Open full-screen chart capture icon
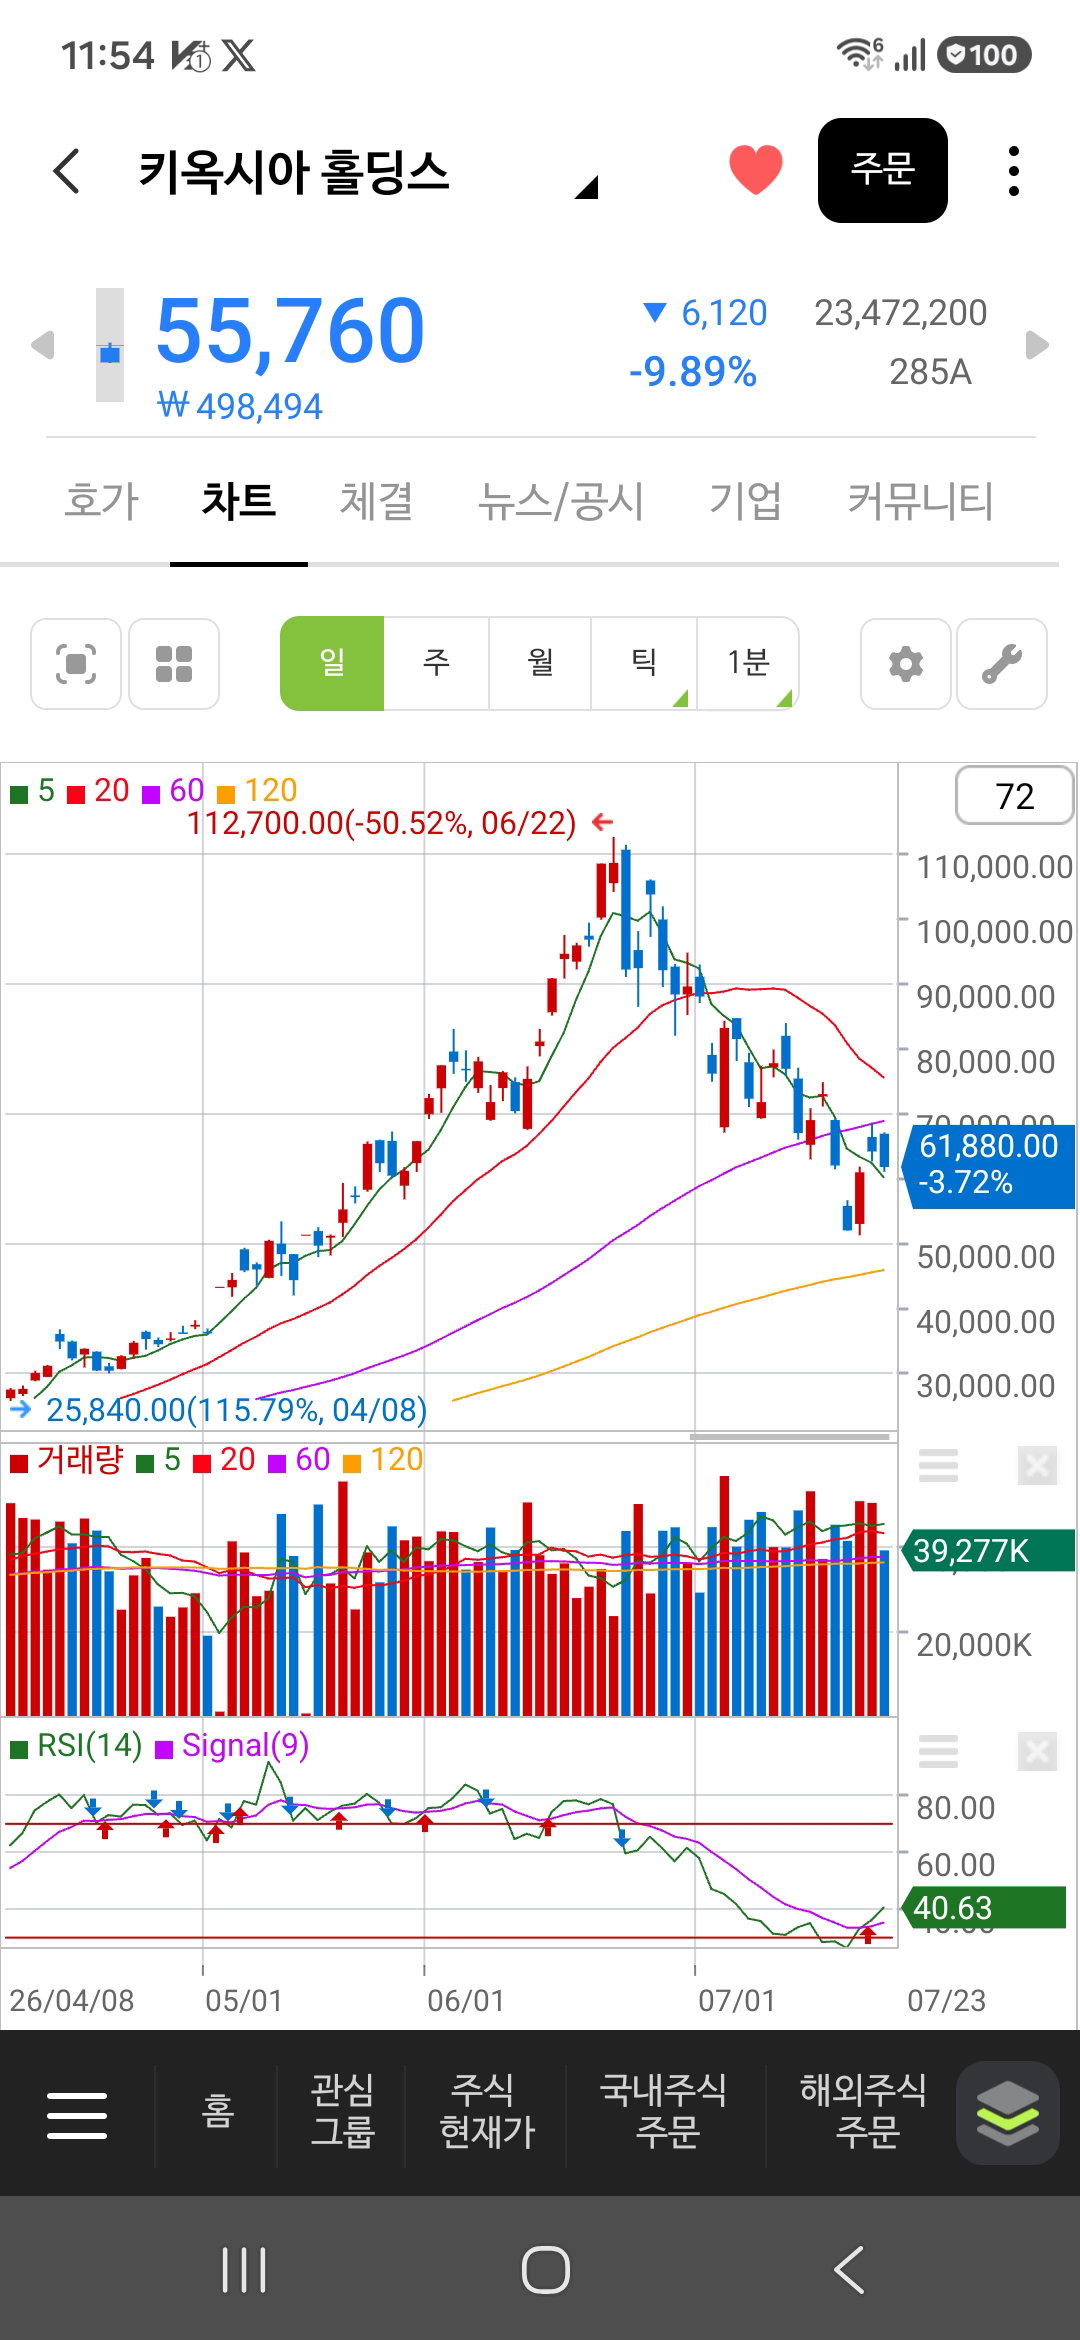The image size is (1080, 2340). coord(76,664)
